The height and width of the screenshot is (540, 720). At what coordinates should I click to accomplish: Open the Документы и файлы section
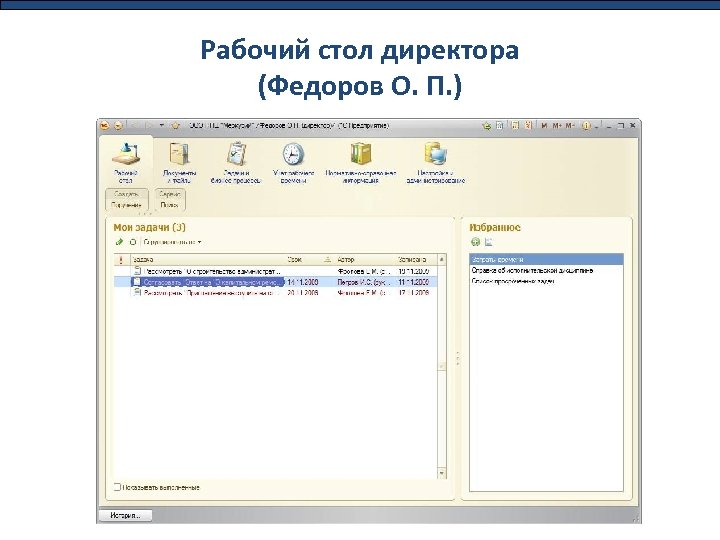point(180,162)
